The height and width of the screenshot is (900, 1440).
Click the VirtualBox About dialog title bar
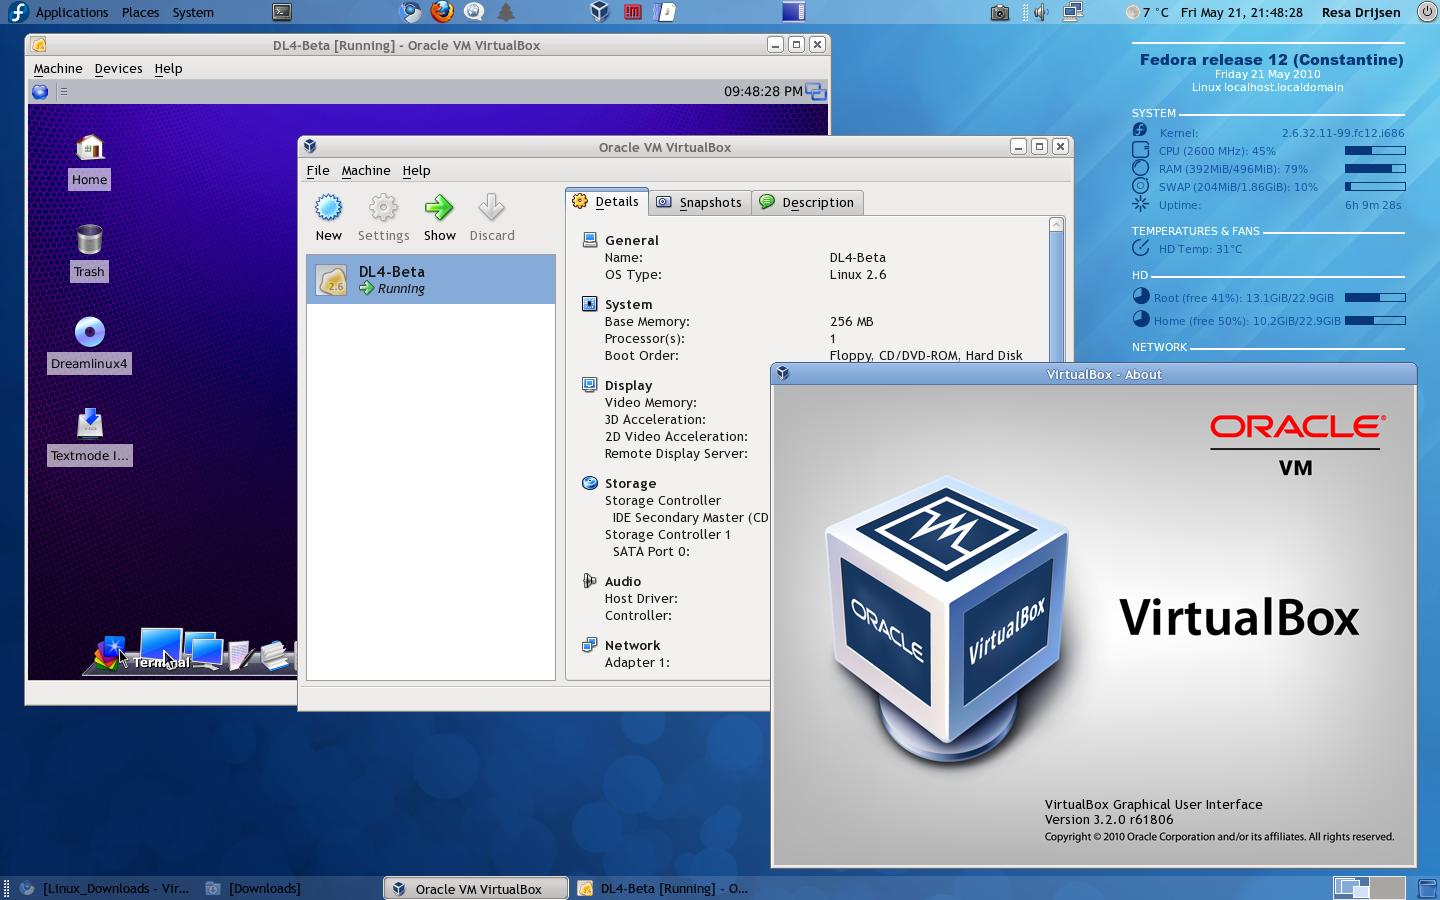pos(1094,374)
